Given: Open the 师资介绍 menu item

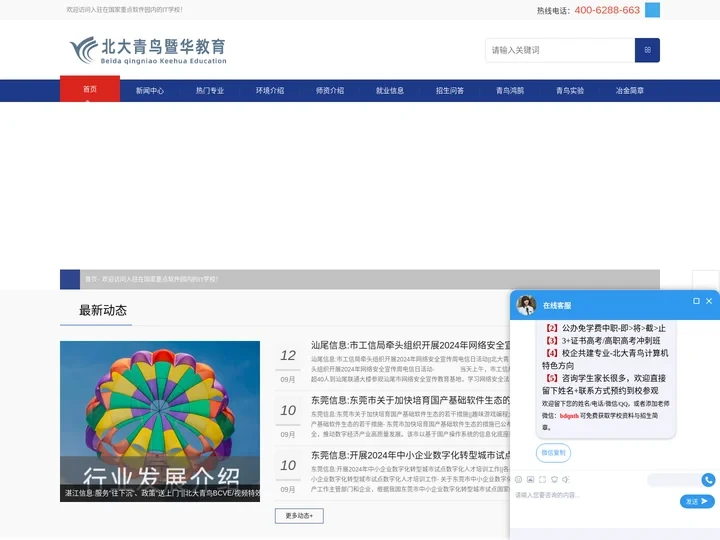Looking at the screenshot, I should pyautogui.click(x=330, y=91).
